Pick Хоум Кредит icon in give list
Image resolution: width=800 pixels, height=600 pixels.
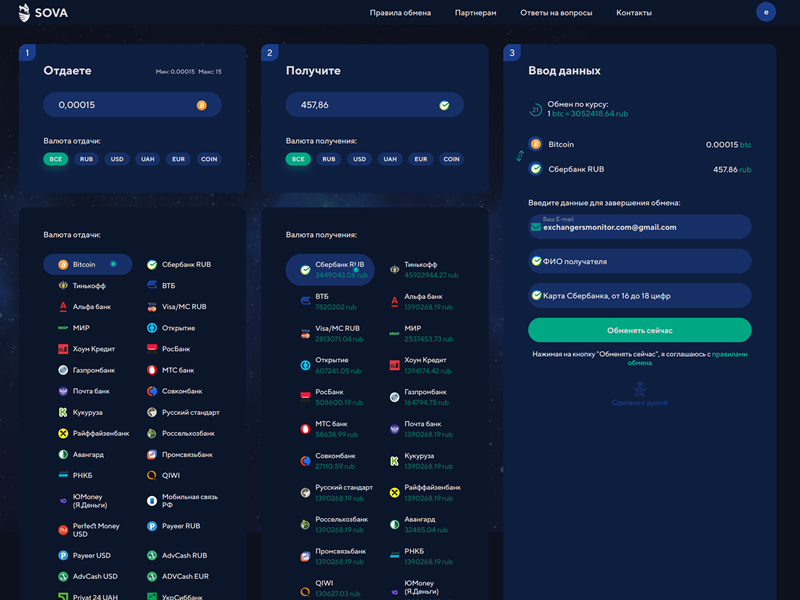click(63, 349)
